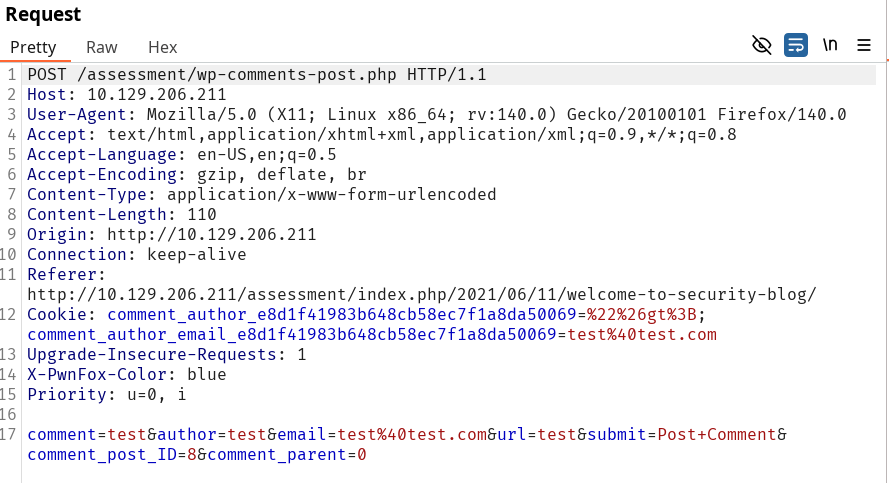Toggle the word wrap button
This screenshot has width=889, height=483.
[796, 45]
